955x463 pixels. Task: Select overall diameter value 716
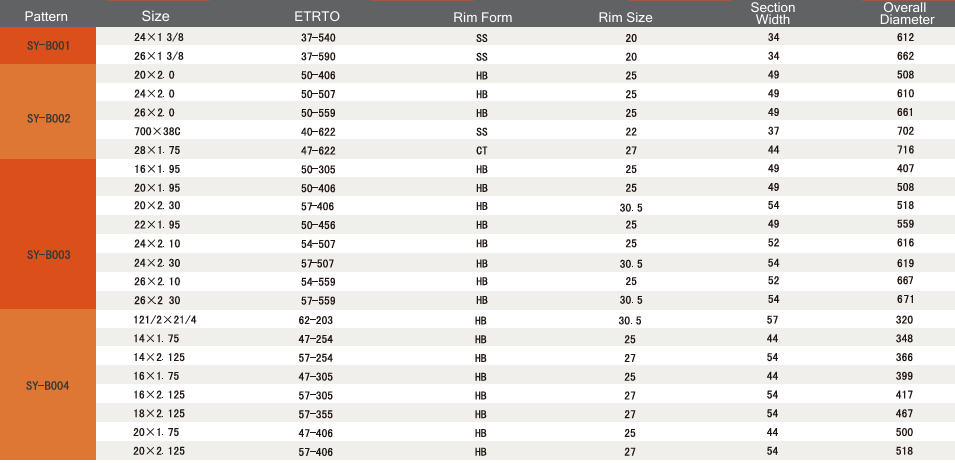905,150
